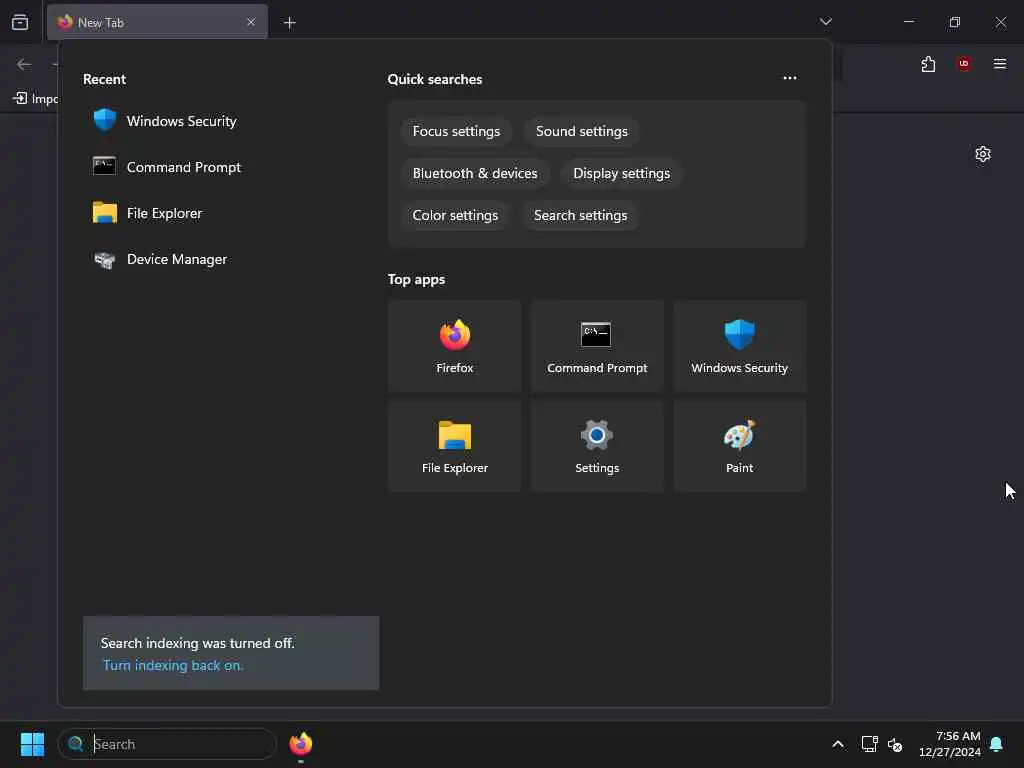
Task: Launch Command Prompt tile in Top apps
Action: click(x=597, y=346)
